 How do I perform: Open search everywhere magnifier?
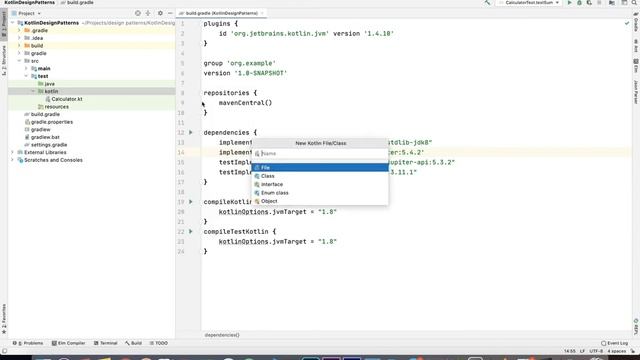pyautogui.click(x=635, y=2)
